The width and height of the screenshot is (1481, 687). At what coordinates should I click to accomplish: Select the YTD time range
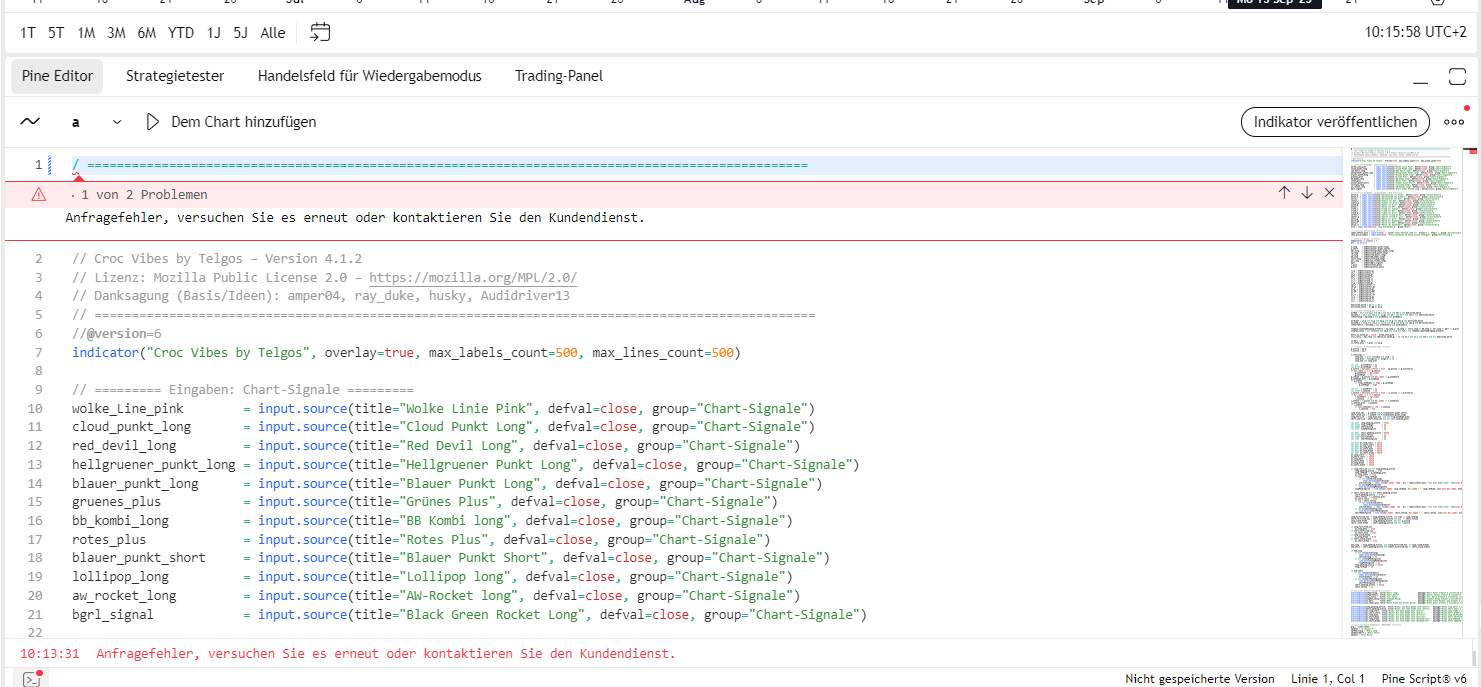(181, 33)
